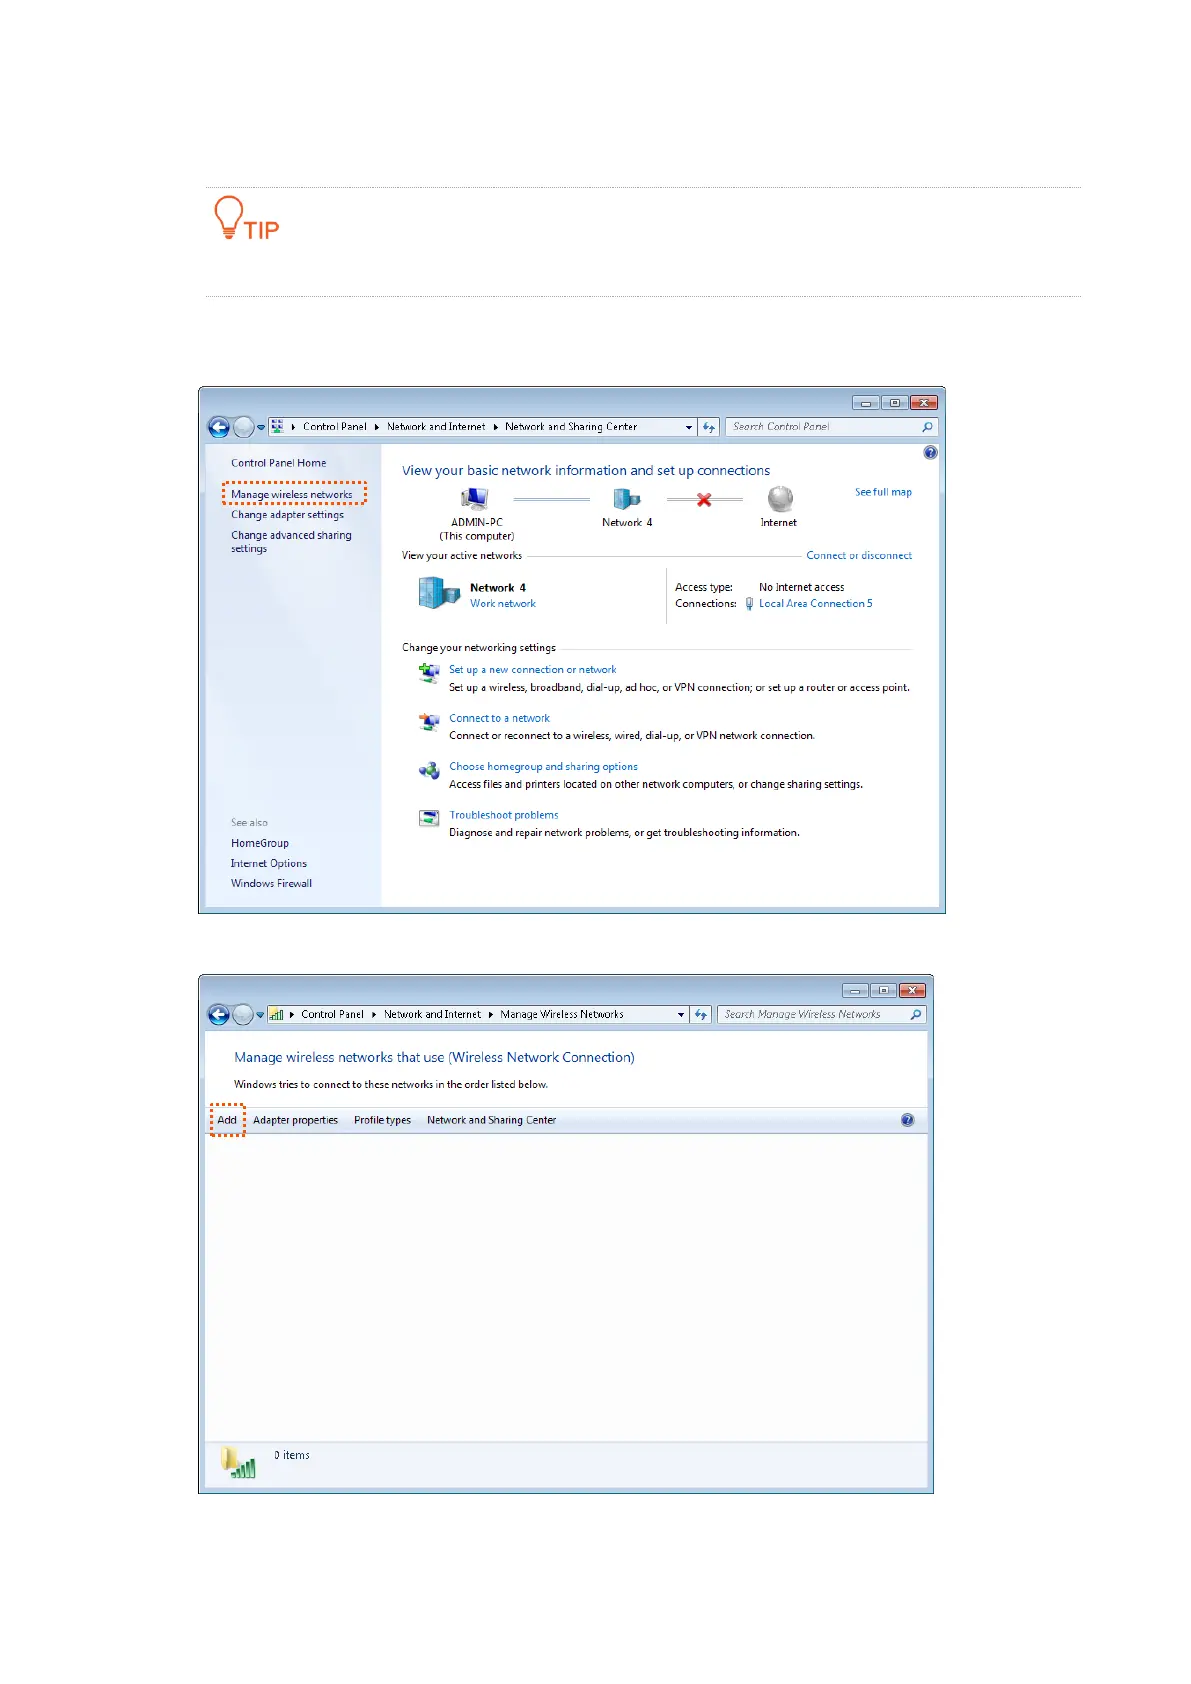
Task: Select Profile types in the toolbar
Action: click(382, 1120)
